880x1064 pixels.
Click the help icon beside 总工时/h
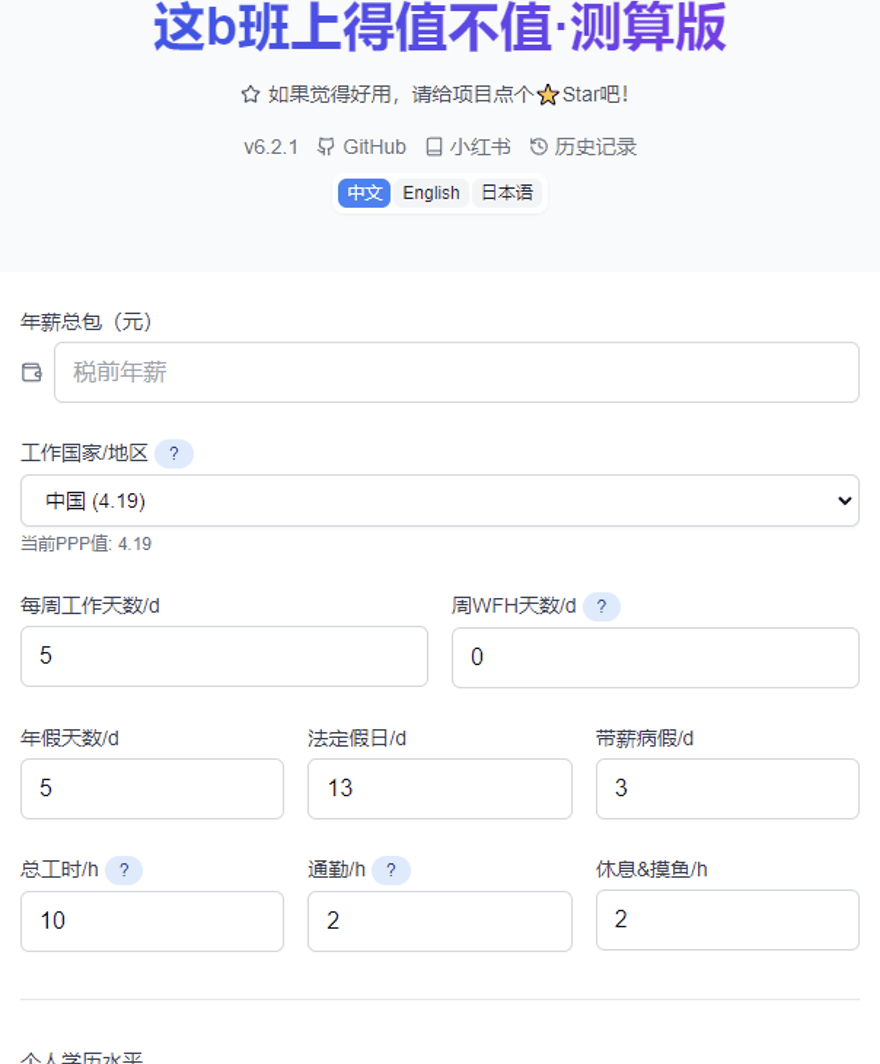pos(124,870)
